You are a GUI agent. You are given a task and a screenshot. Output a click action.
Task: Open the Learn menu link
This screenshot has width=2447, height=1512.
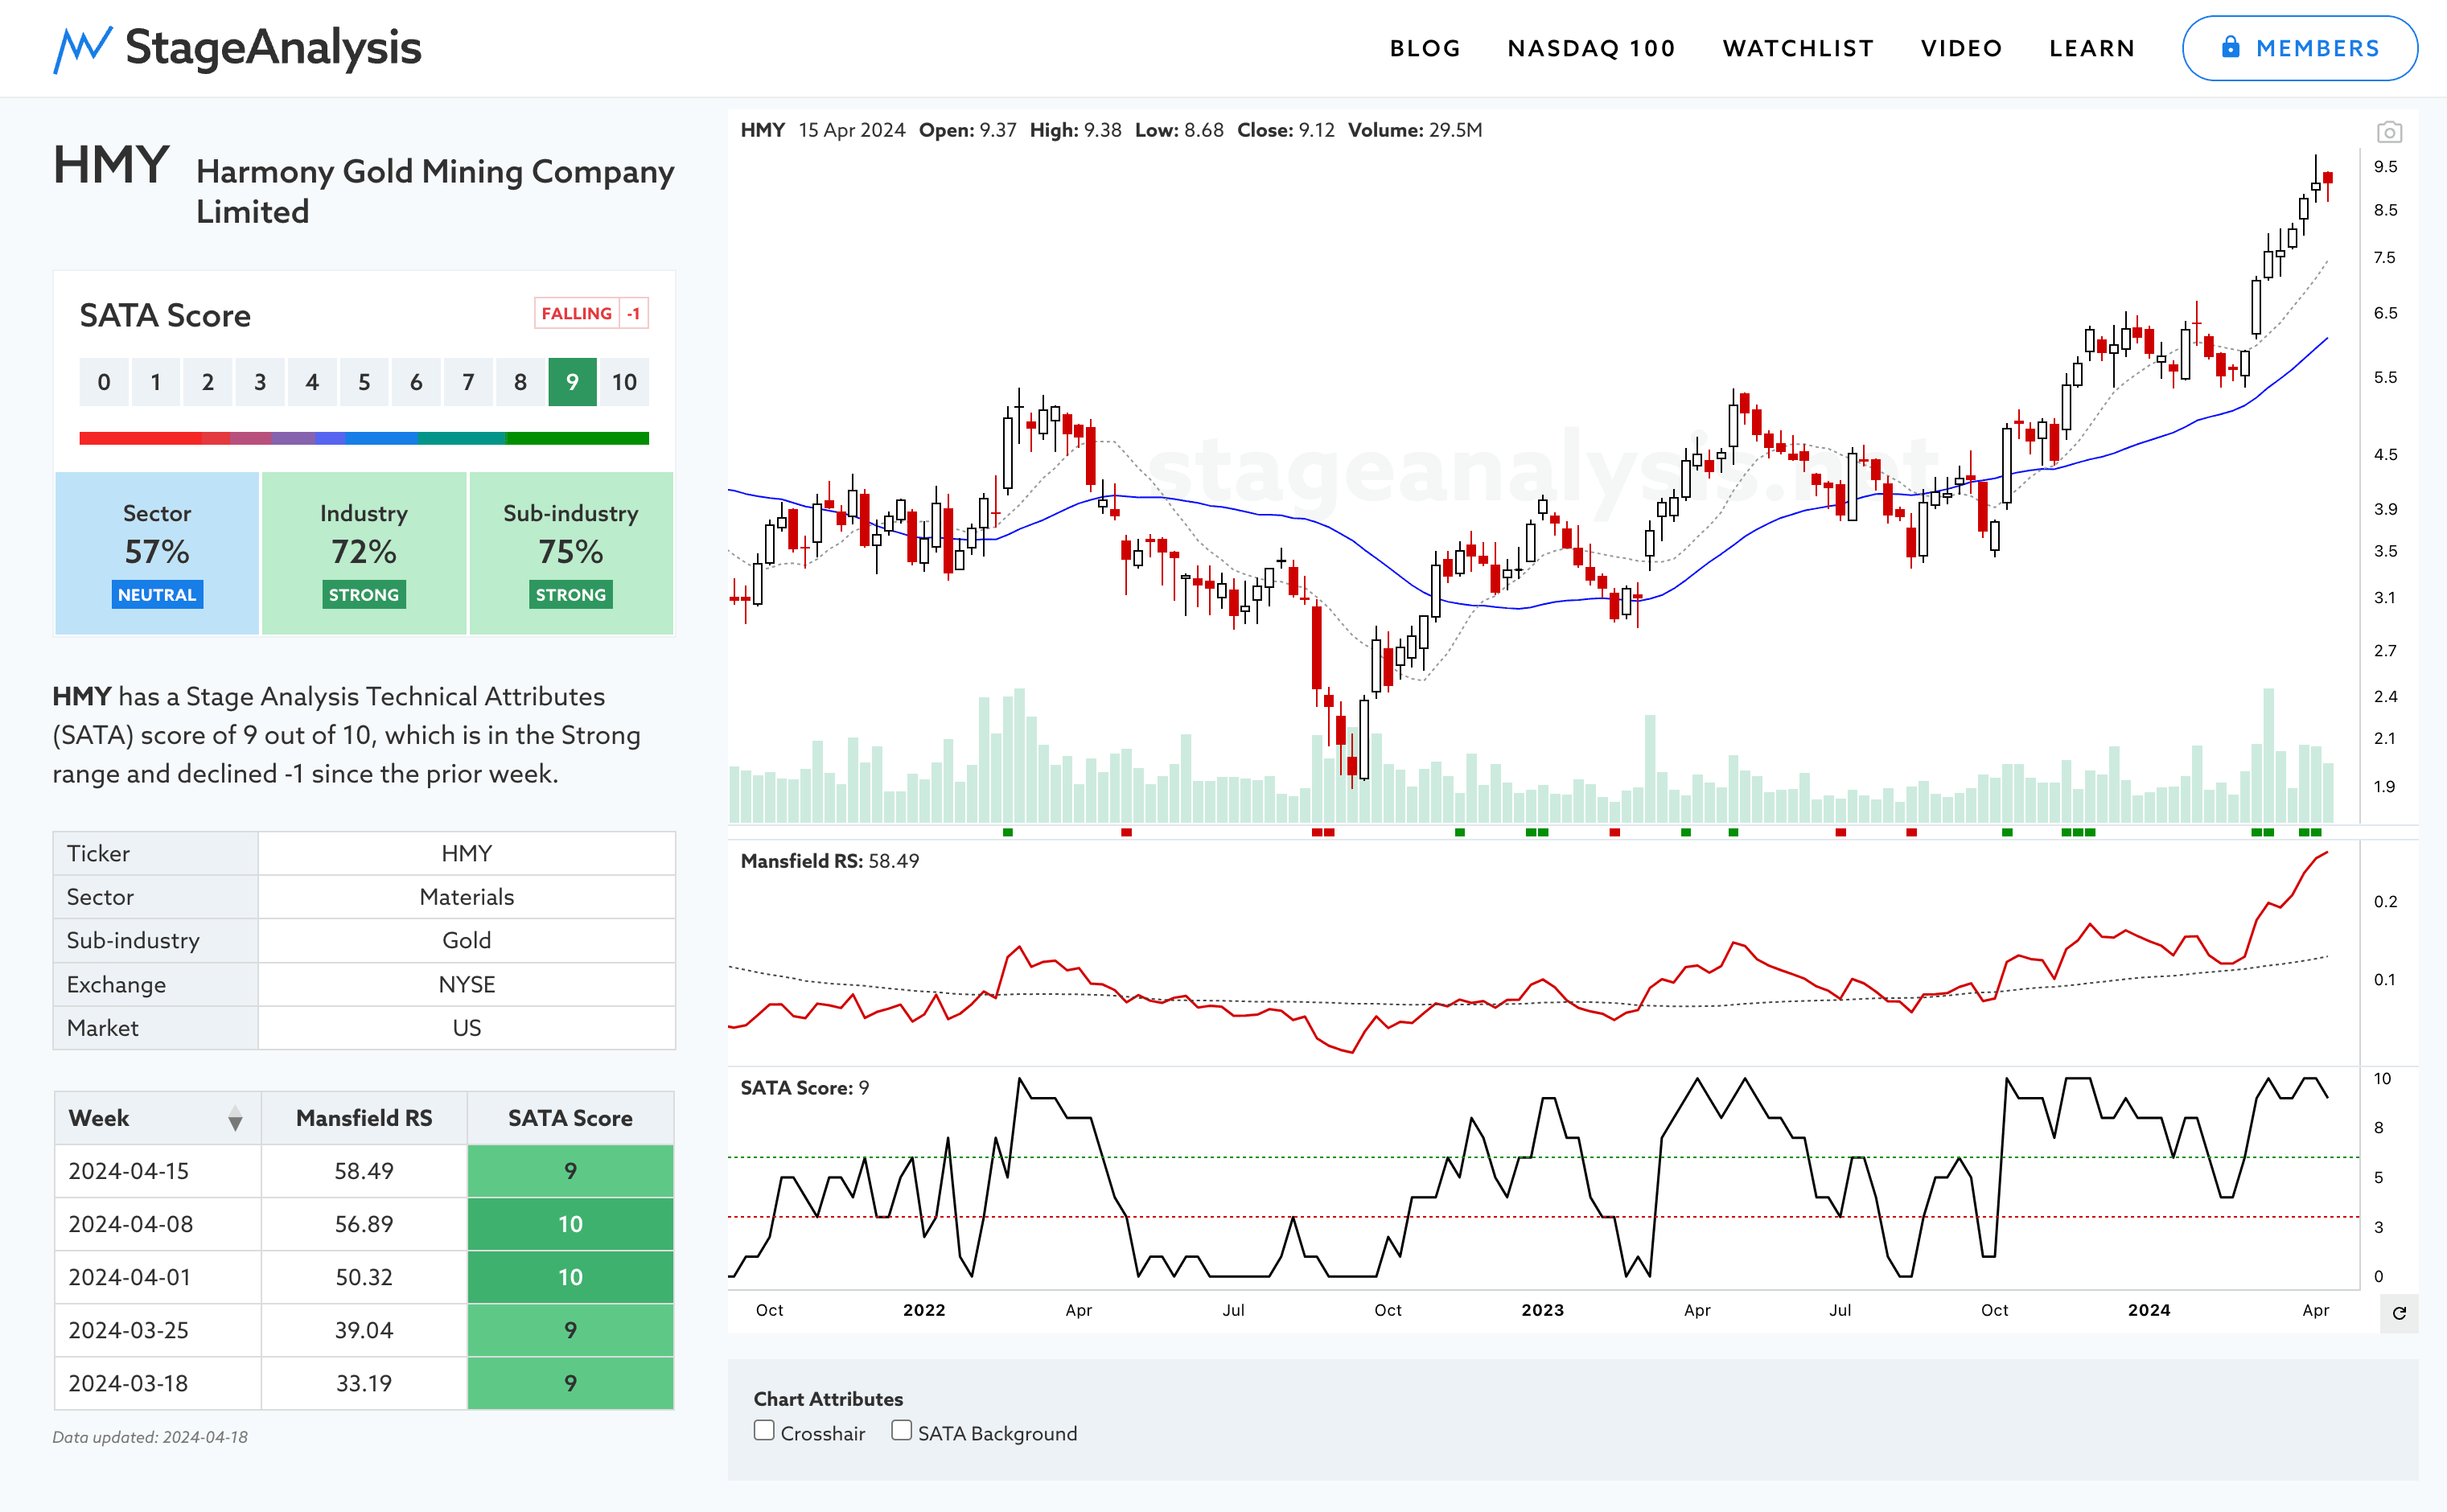tap(2092, 48)
